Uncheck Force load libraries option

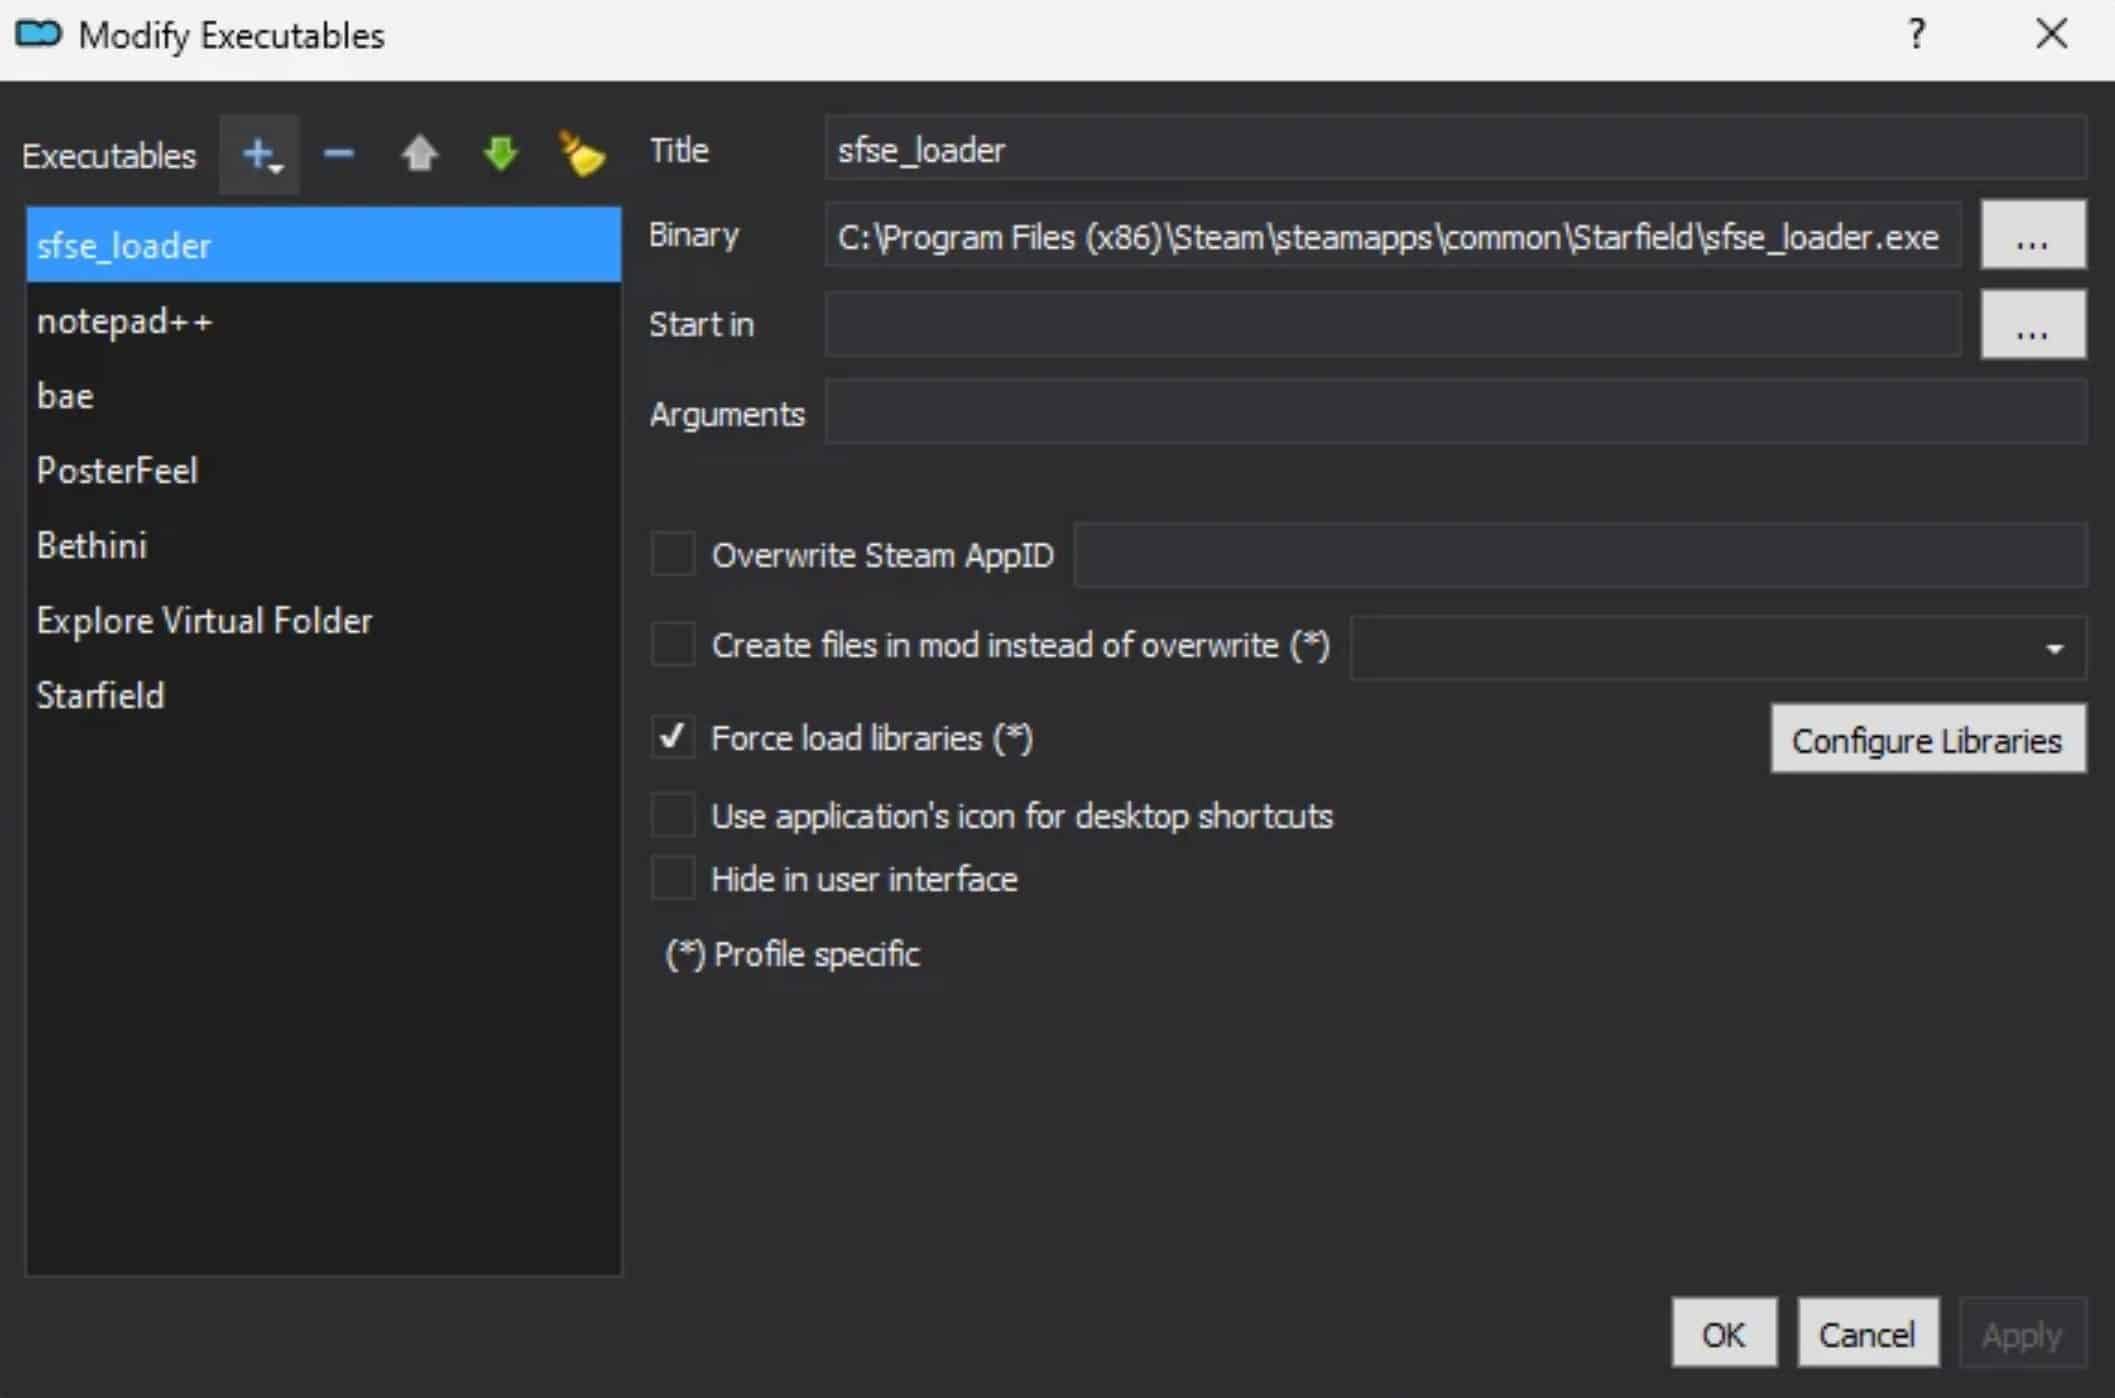tap(672, 738)
